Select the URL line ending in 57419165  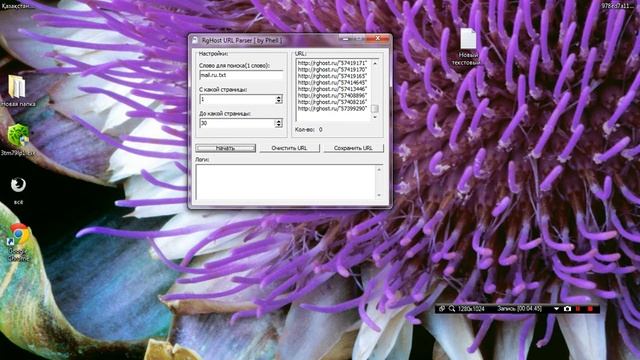coord(332,76)
